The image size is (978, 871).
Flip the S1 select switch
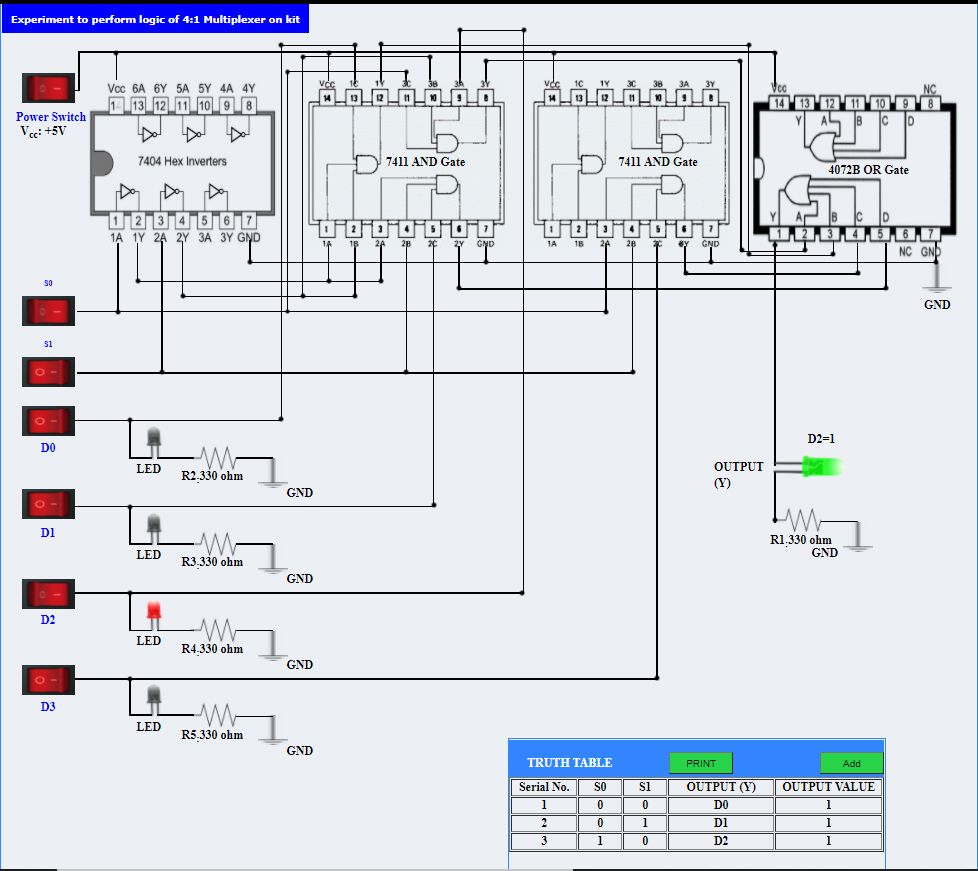47,371
